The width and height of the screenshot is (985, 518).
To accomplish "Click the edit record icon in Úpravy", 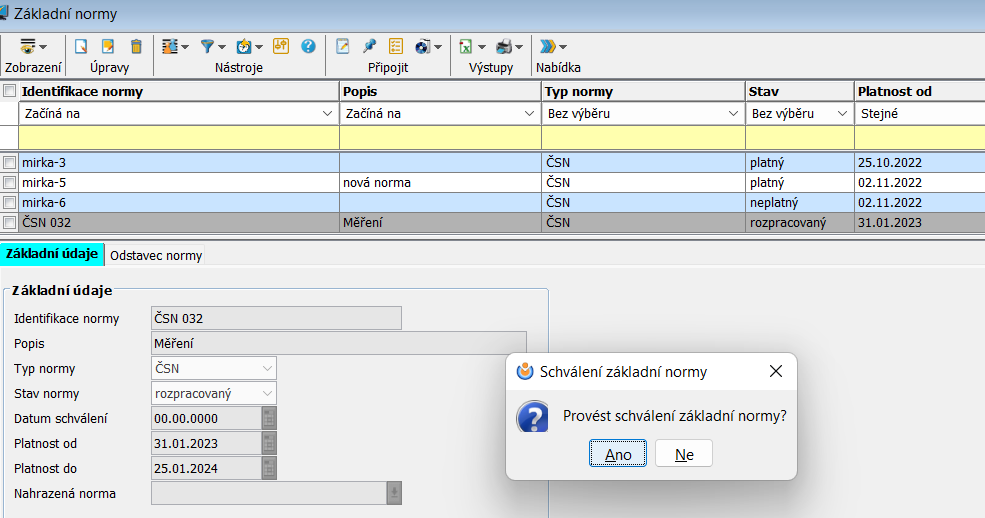I will 108,46.
